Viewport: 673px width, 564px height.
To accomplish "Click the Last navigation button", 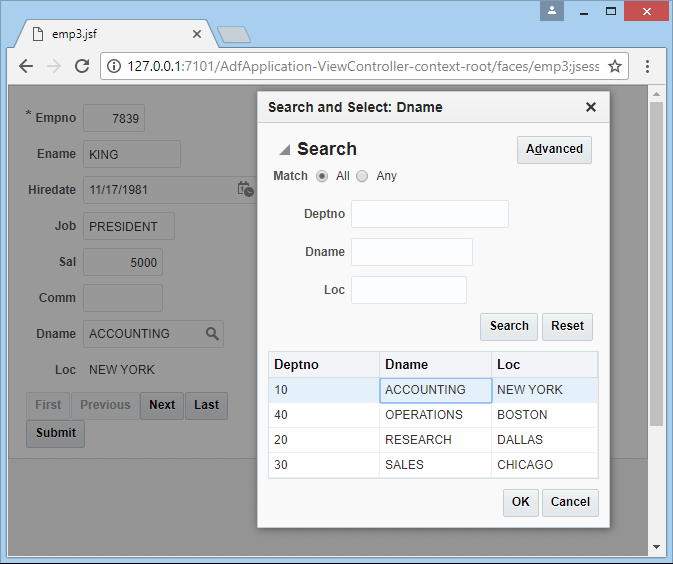I will click(x=206, y=405).
